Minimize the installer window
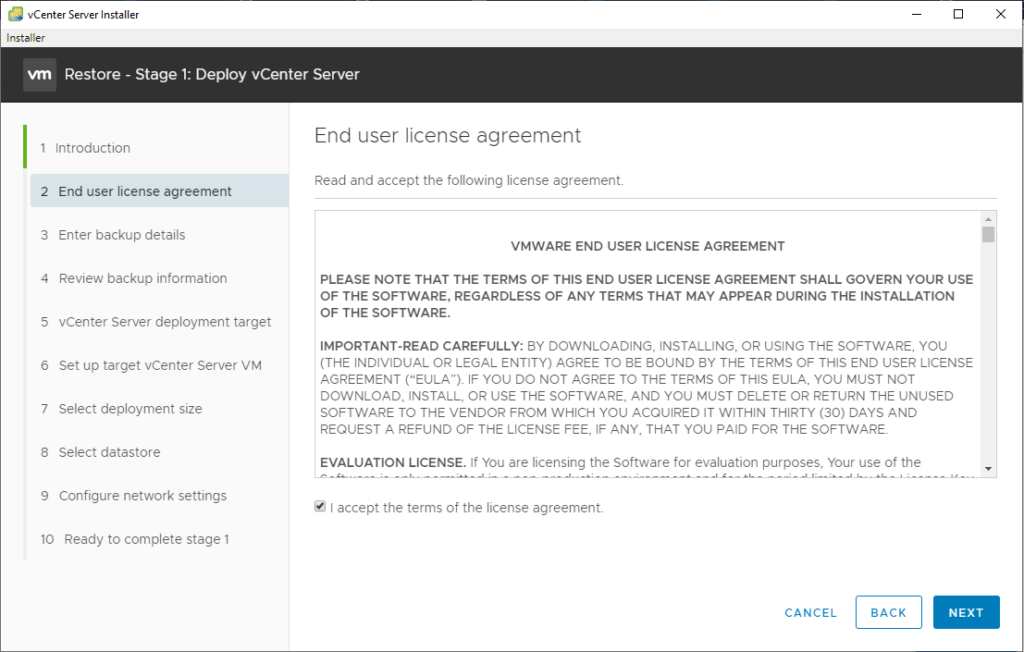Screen dimensions: 1024x652 916,14
